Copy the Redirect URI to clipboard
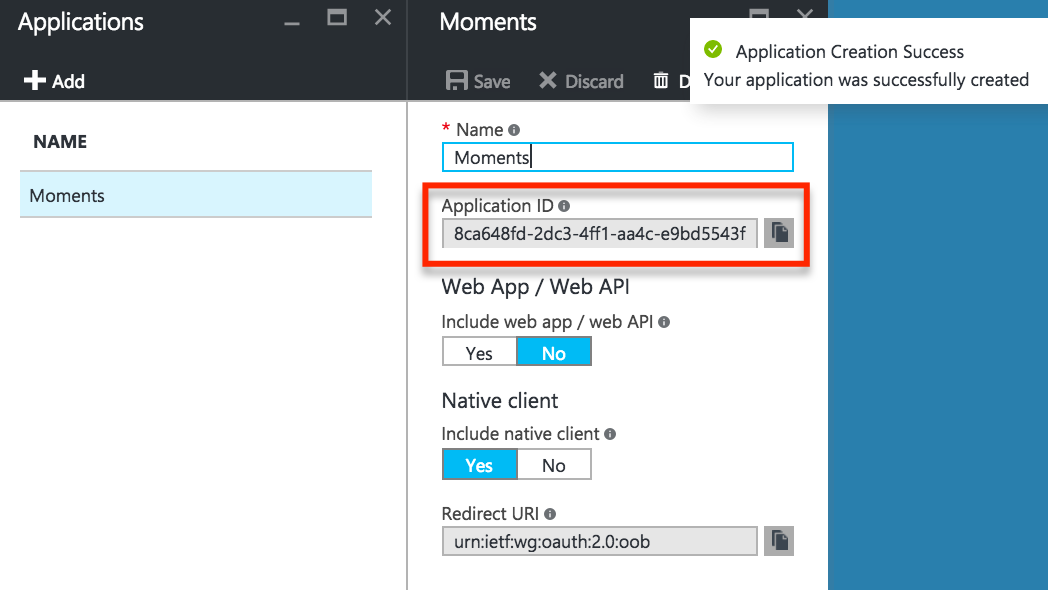Image resolution: width=1048 pixels, height=590 pixels. coord(779,541)
